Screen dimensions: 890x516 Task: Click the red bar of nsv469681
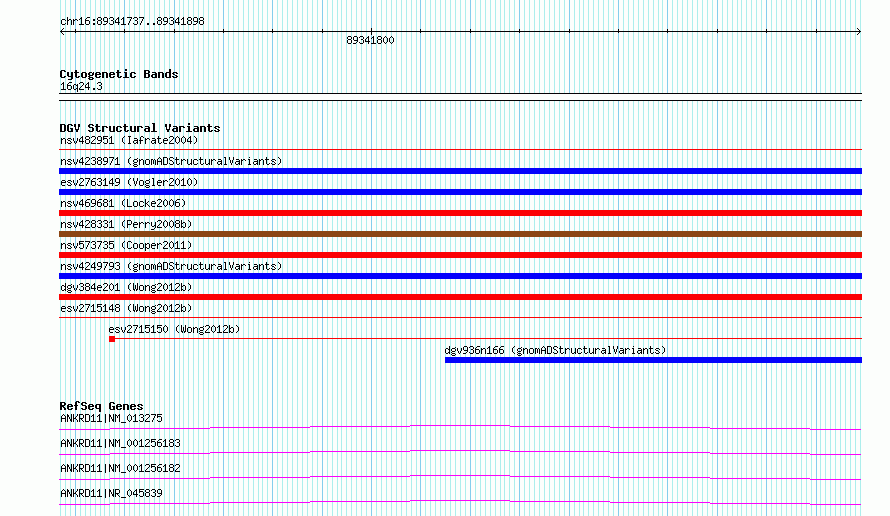(460, 213)
